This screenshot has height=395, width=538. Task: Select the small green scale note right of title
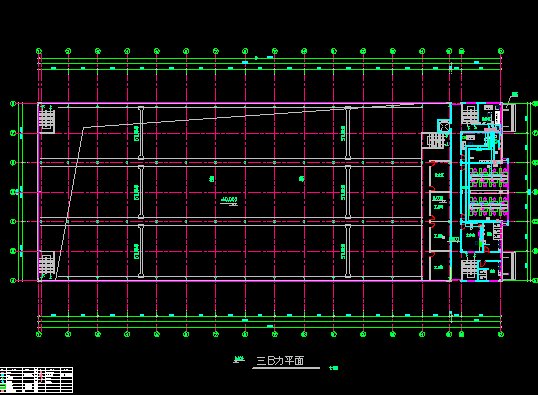tap(334, 368)
